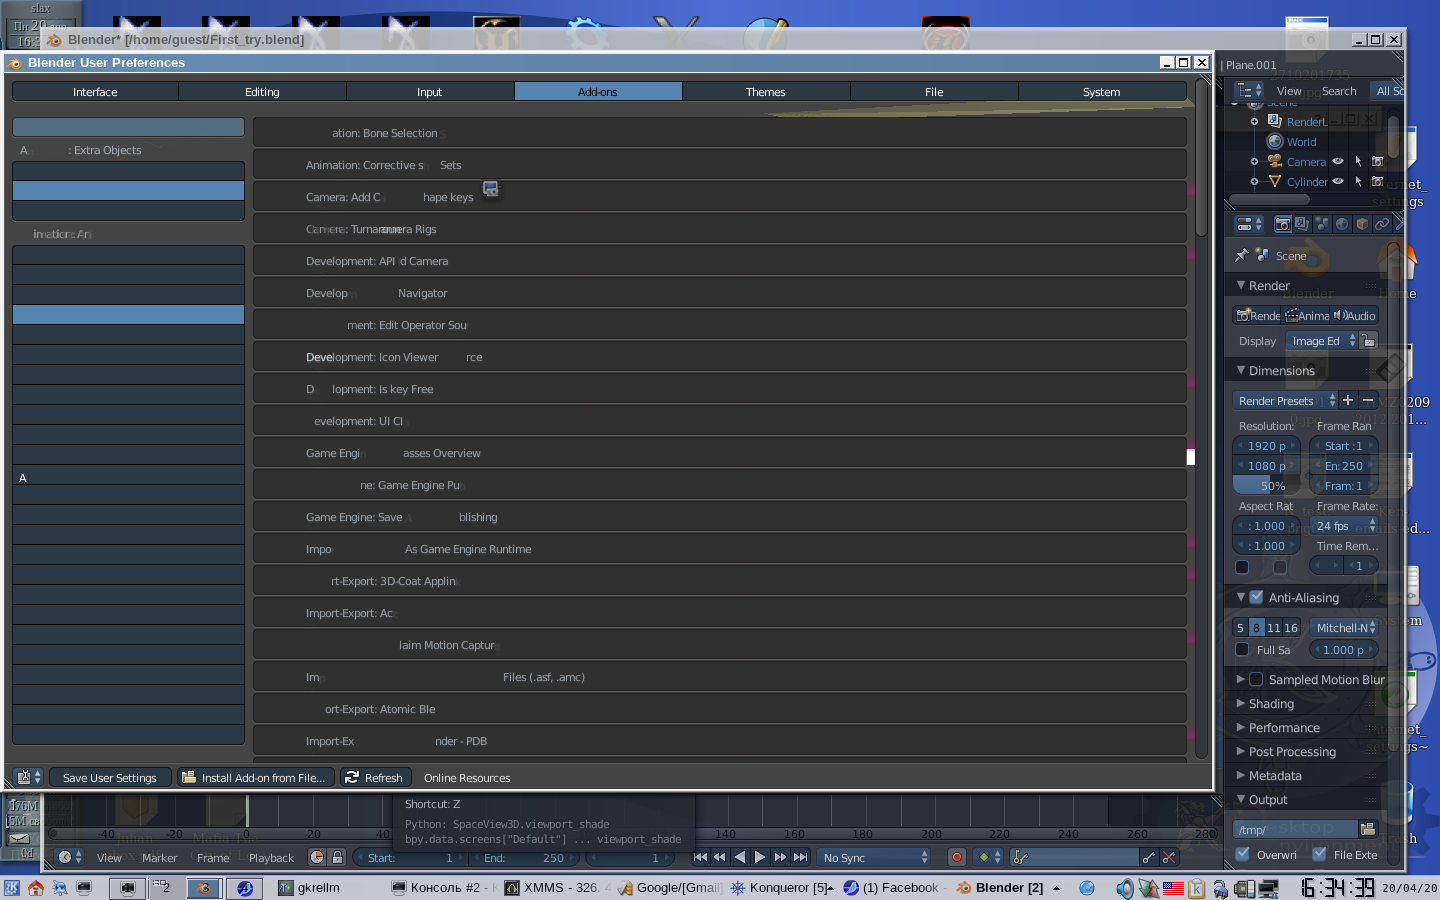
Task: Enable Full Sample checkbox
Action: pos(1242,649)
